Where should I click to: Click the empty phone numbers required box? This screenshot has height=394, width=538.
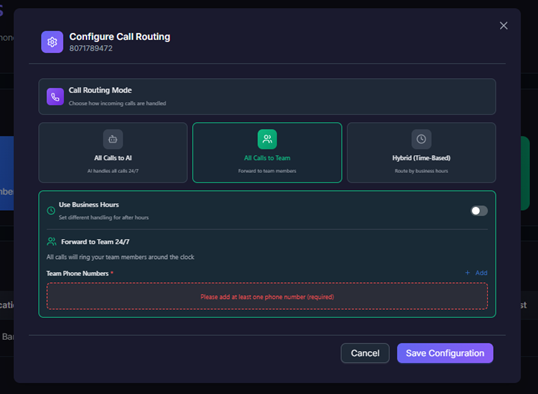[267, 297]
